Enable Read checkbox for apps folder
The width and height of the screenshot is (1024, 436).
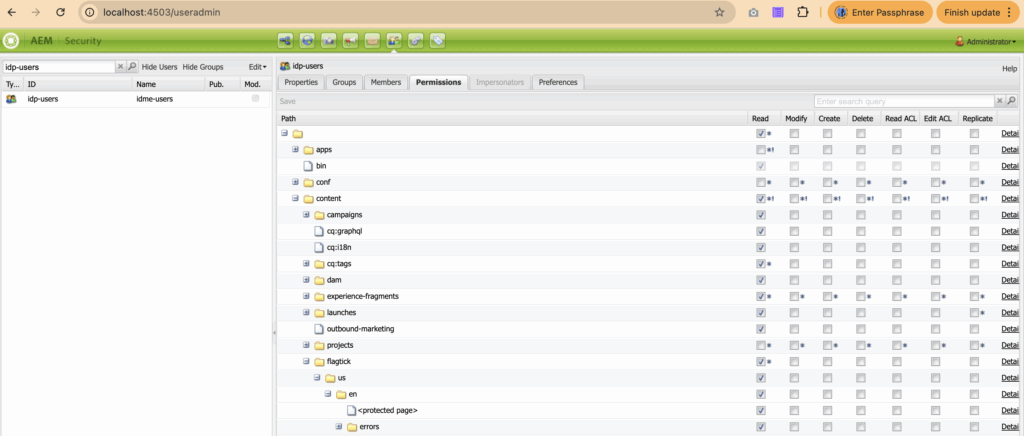click(761, 150)
